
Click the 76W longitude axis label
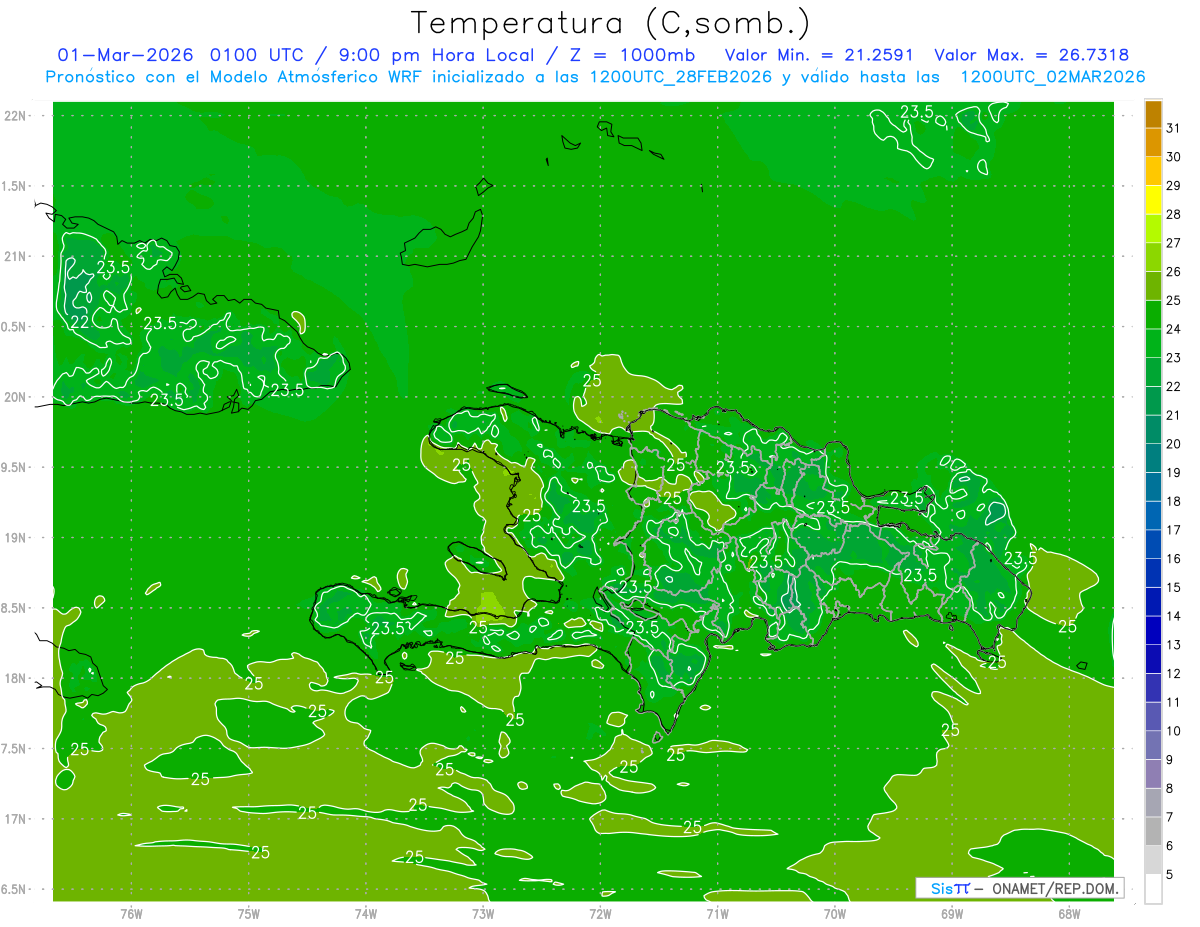(131, 914)
